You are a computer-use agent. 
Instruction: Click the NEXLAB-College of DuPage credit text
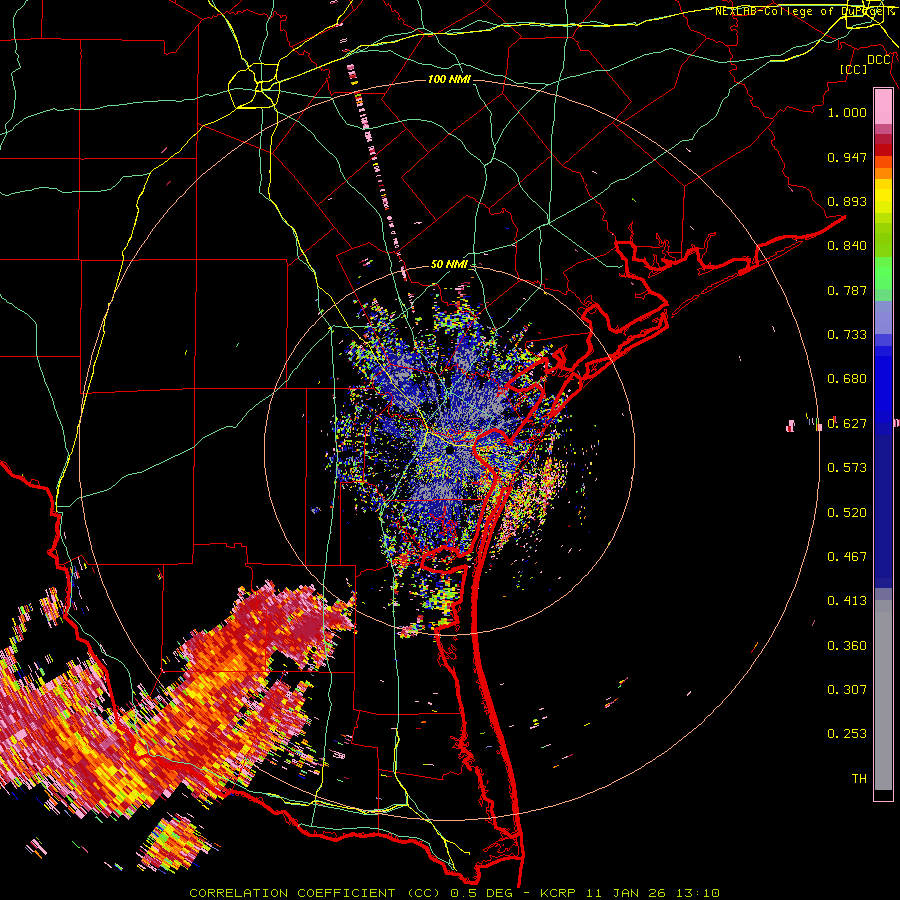tap(804, 11)
